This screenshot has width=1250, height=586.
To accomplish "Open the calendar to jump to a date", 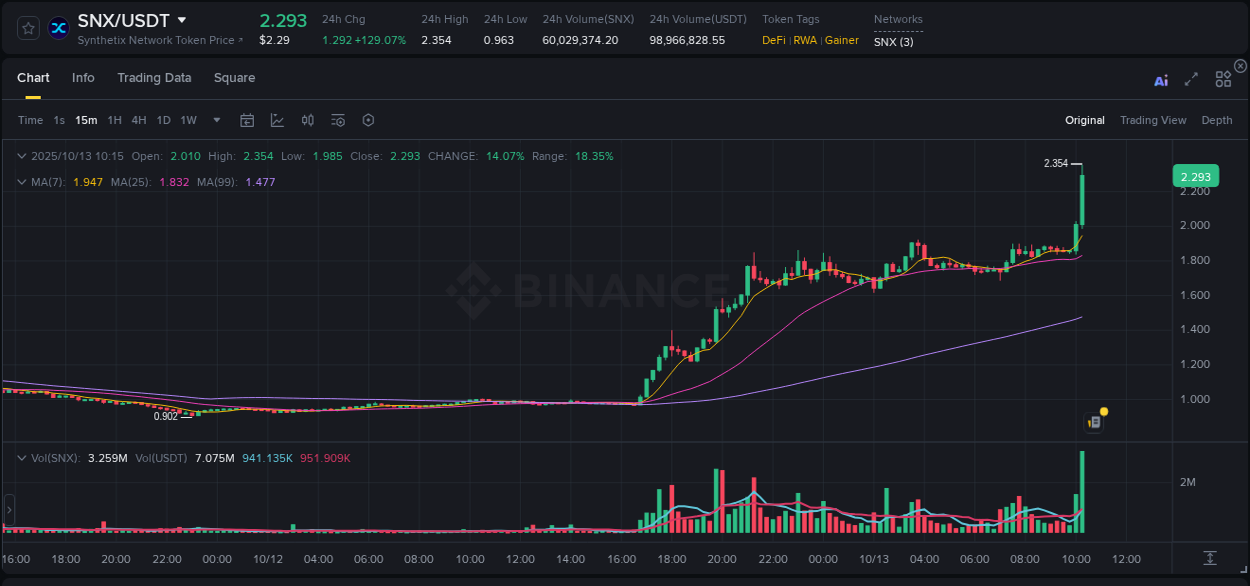I will click(247, 120).
